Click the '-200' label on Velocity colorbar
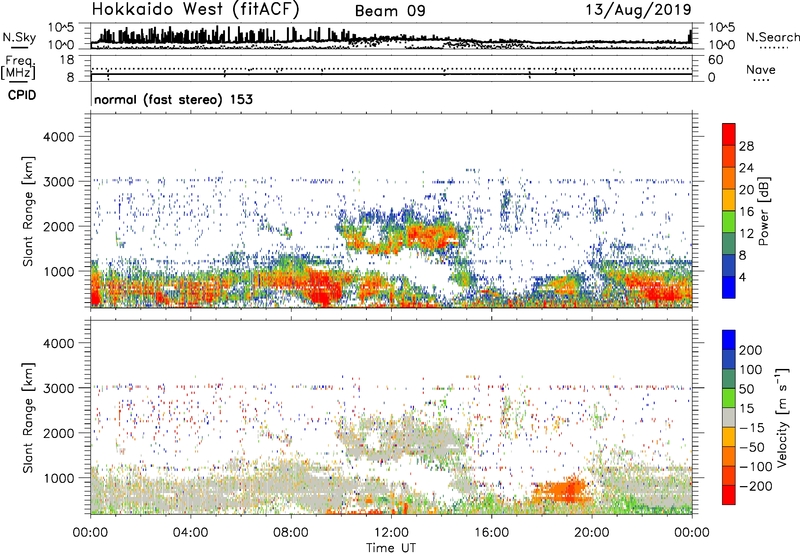Viewport: 800px width, 554px height. click(x=755, y=486)
